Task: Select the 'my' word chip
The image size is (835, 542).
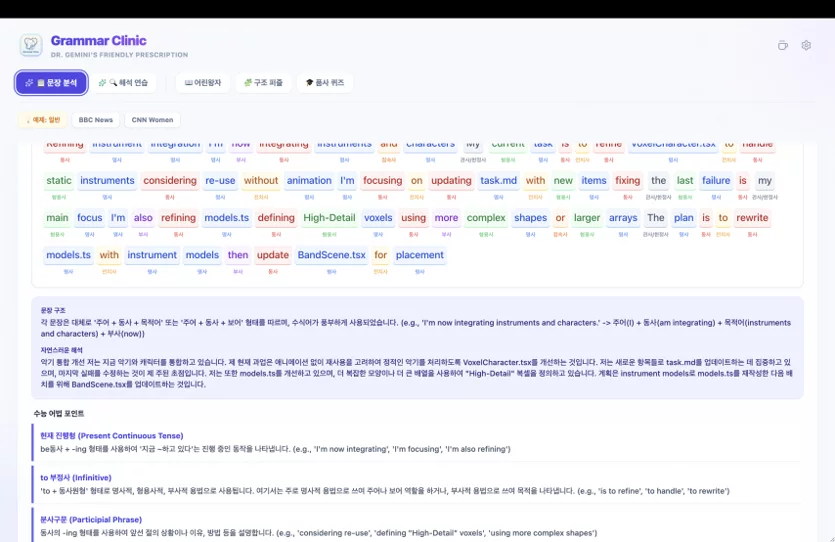Action: pyautogui.click(x=765, y=180)
